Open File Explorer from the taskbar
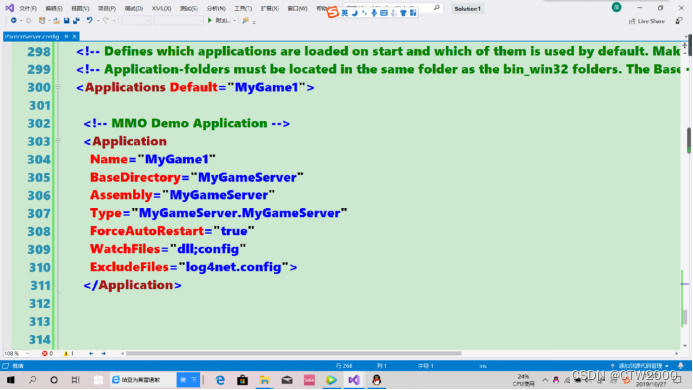Viewport: 693px width, 390px height. pos(264,380)
